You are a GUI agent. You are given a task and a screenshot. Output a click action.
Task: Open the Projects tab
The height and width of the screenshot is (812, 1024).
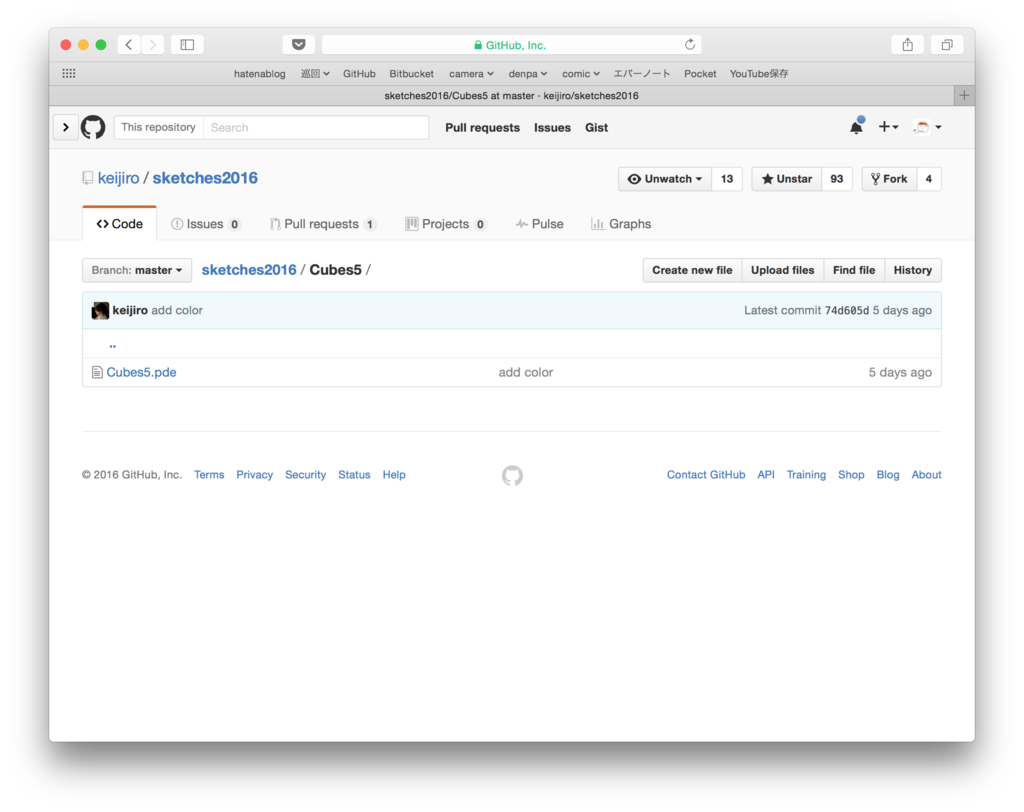point(445,223)
